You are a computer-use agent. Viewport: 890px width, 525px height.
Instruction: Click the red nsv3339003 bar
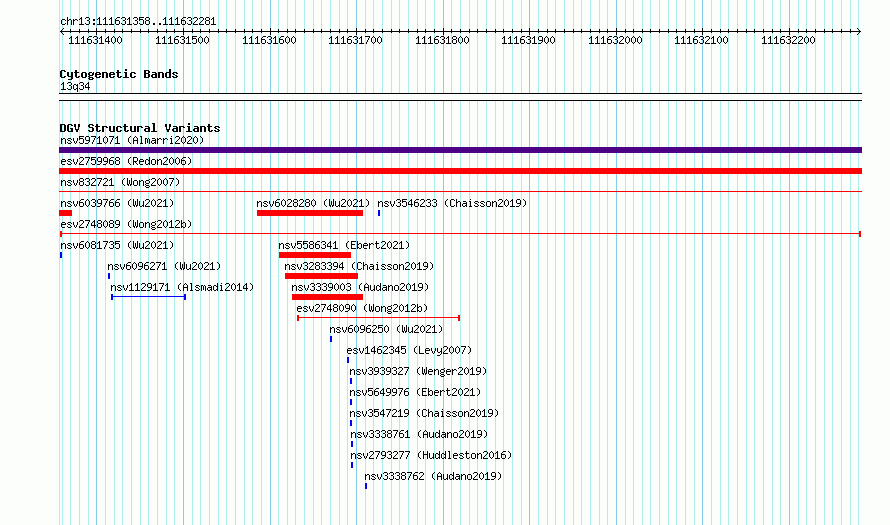click(328, 297)
